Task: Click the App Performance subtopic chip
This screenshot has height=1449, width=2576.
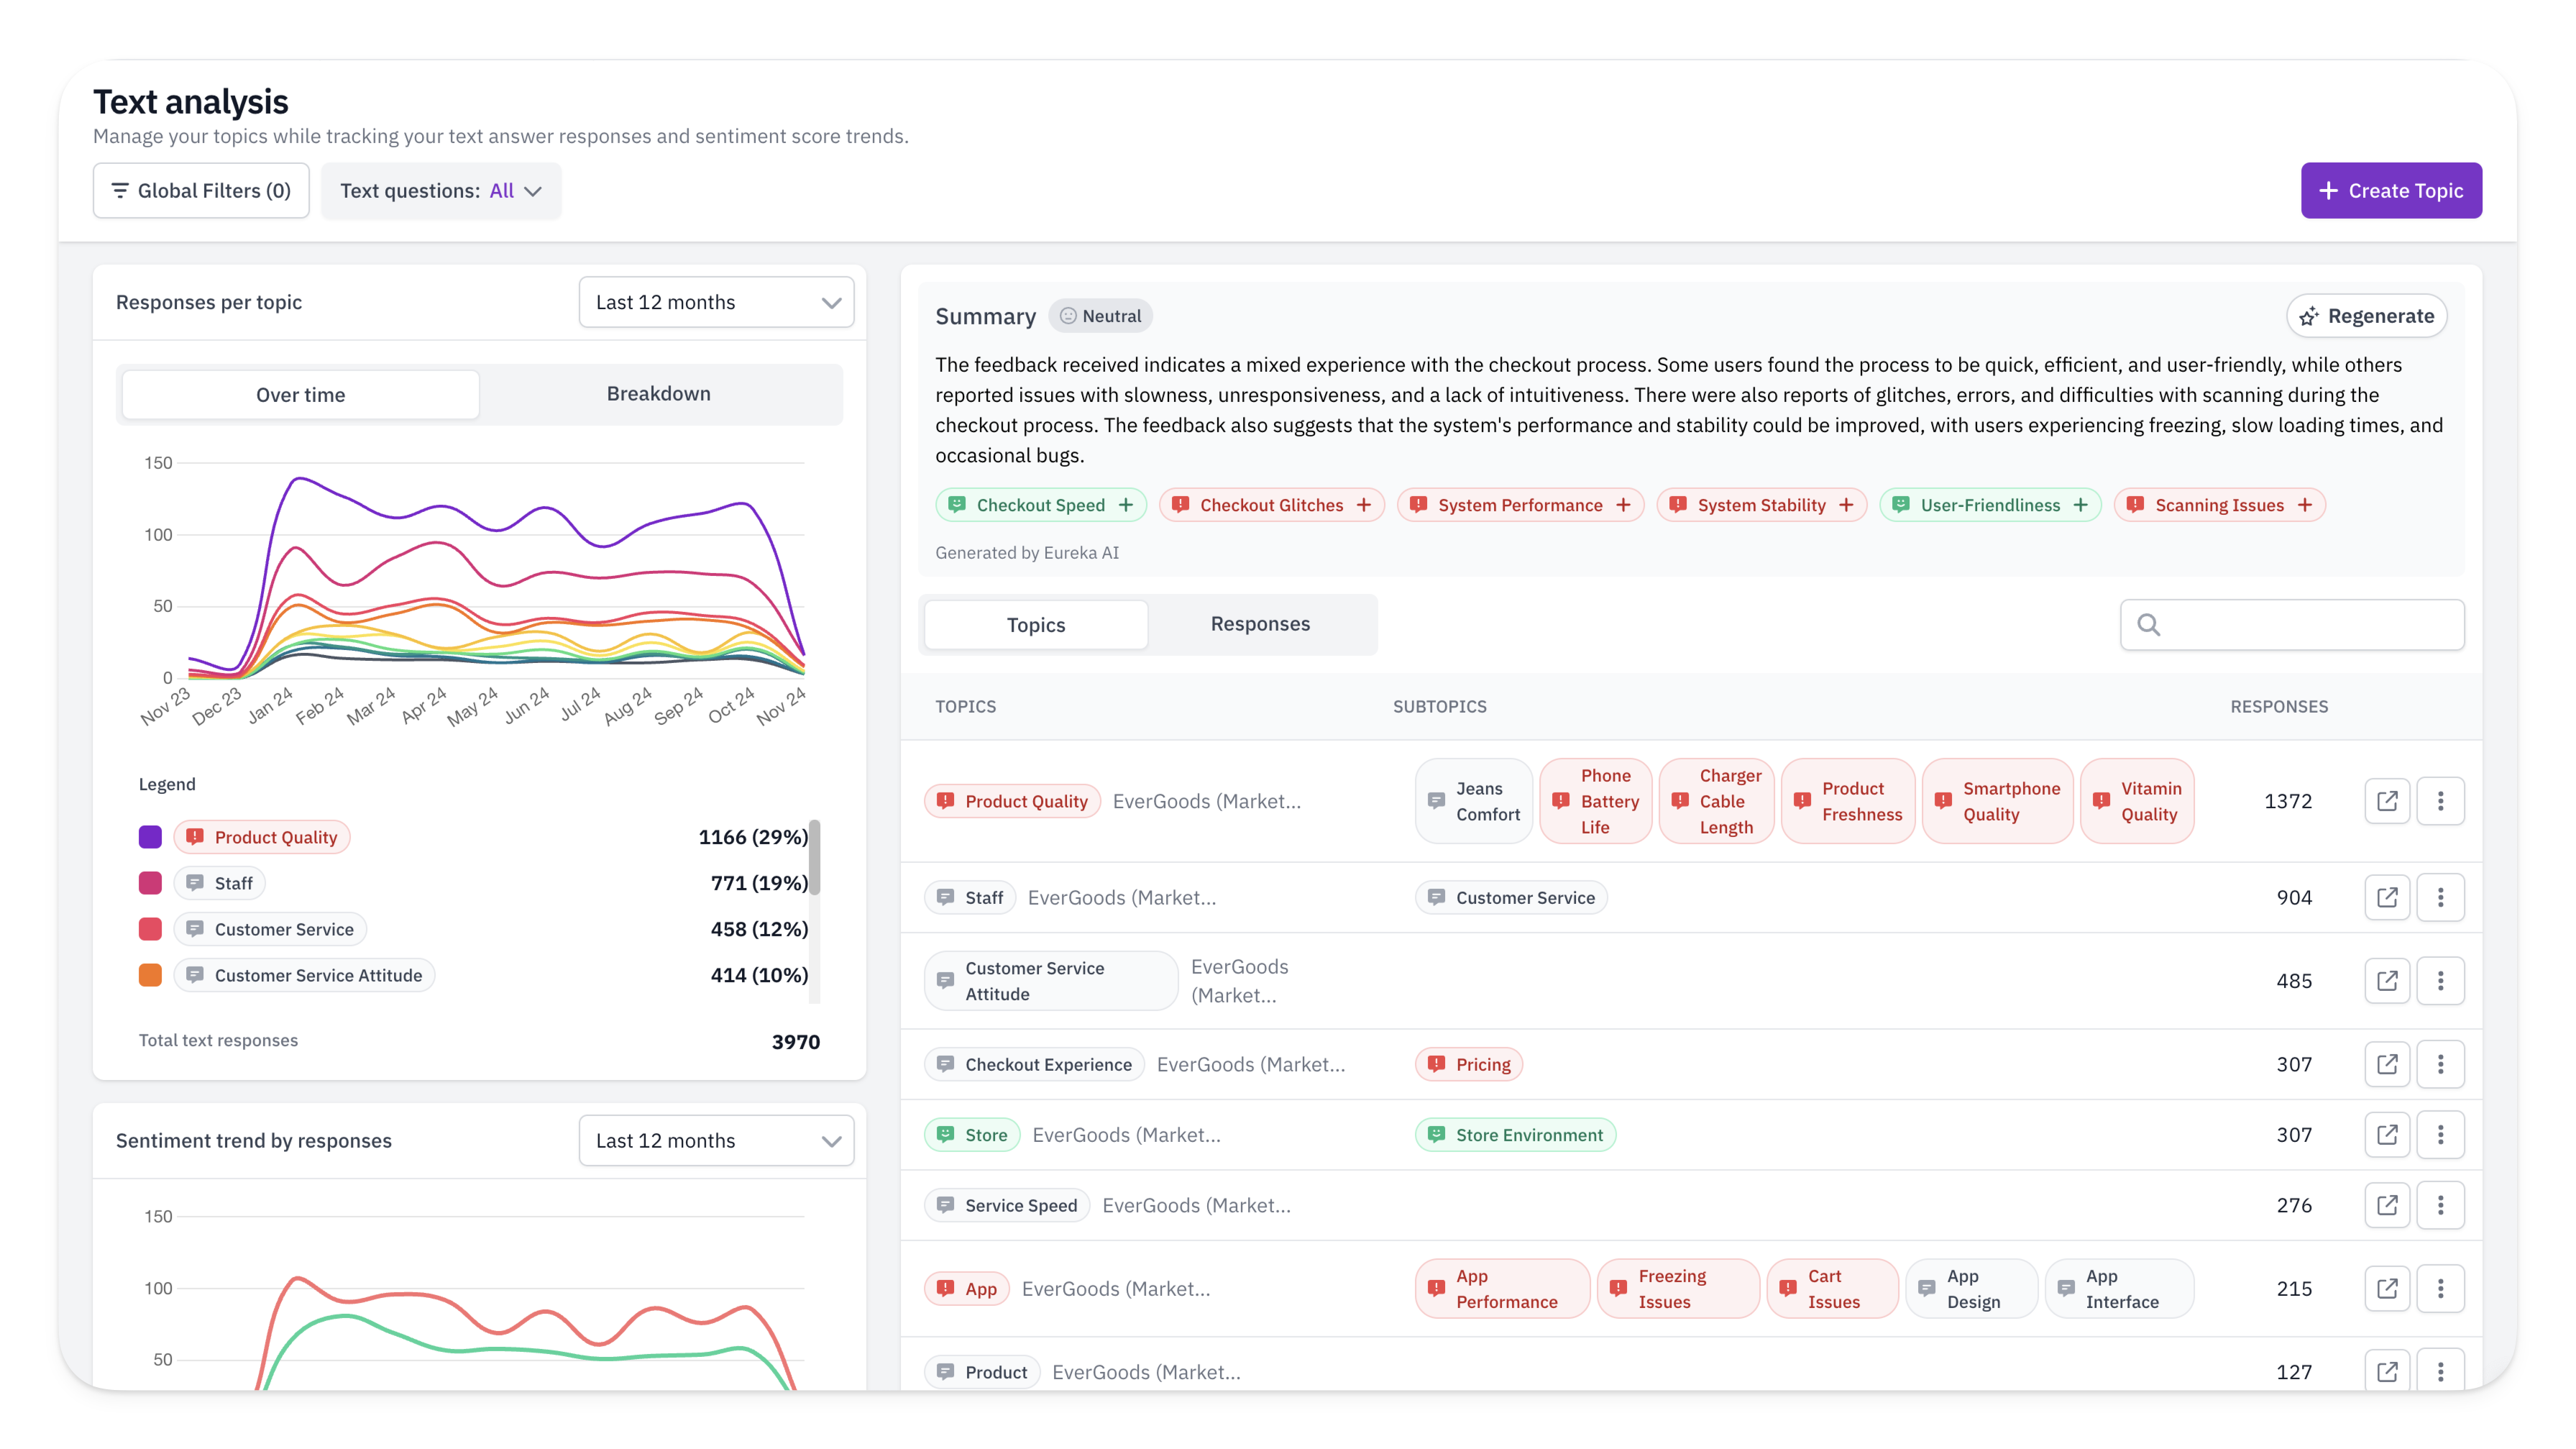Action: [x=1502, y=1288]
